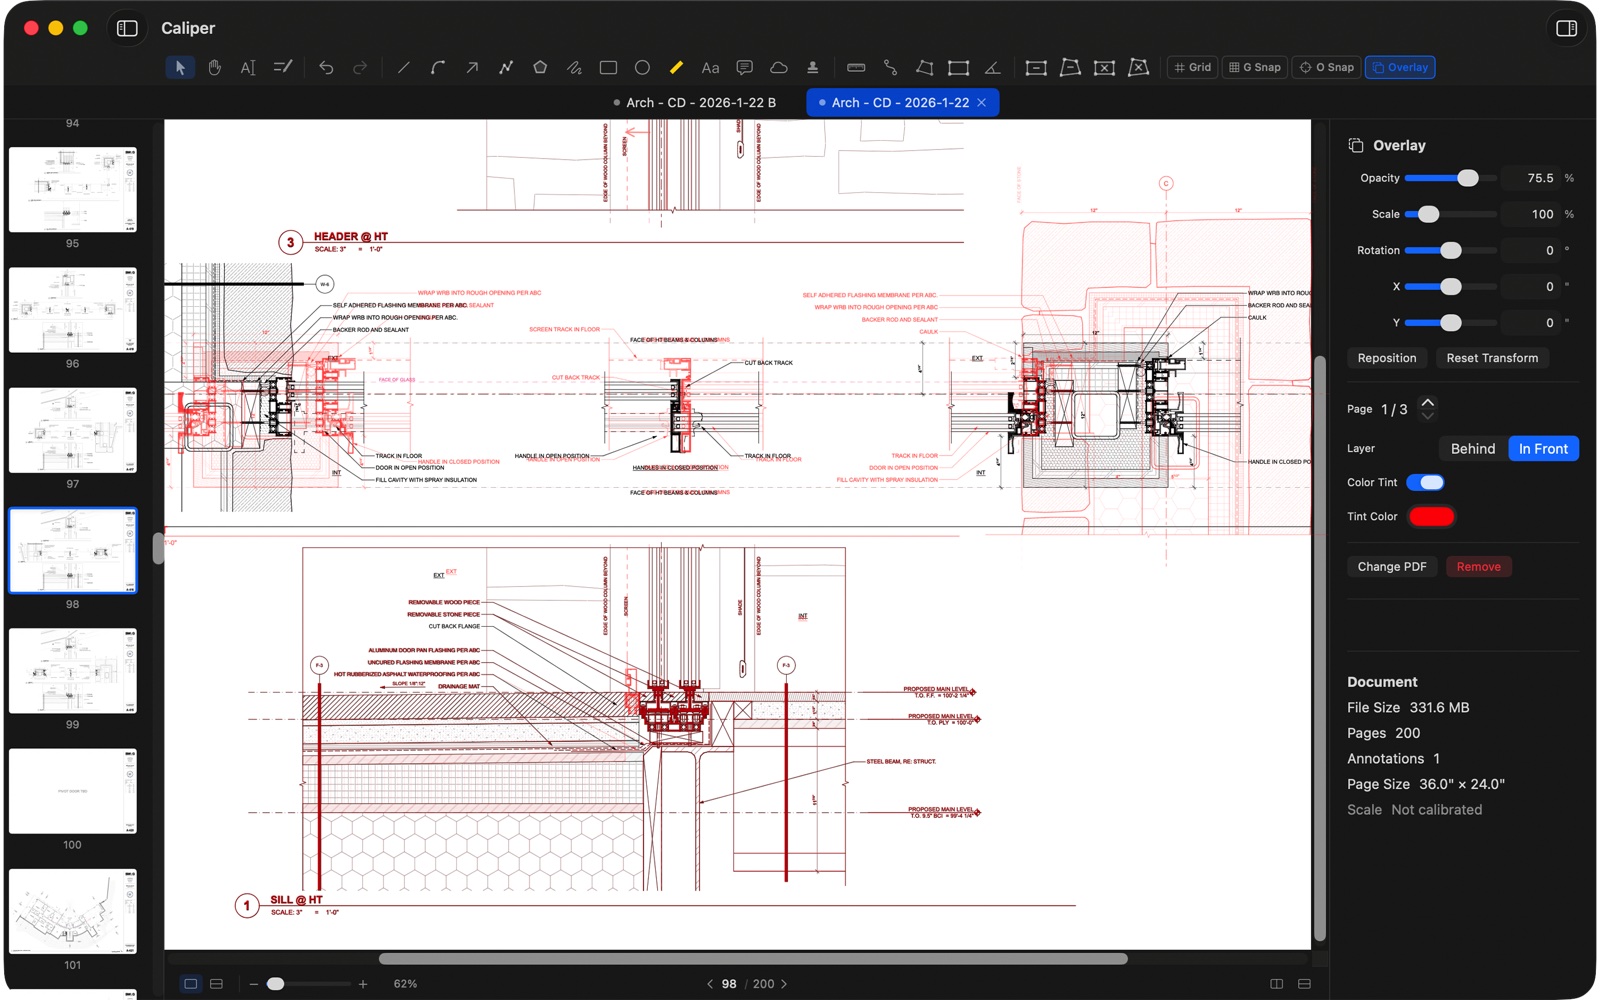Select the stamp tool
1600x1000 pixels.
pos(812,68)
